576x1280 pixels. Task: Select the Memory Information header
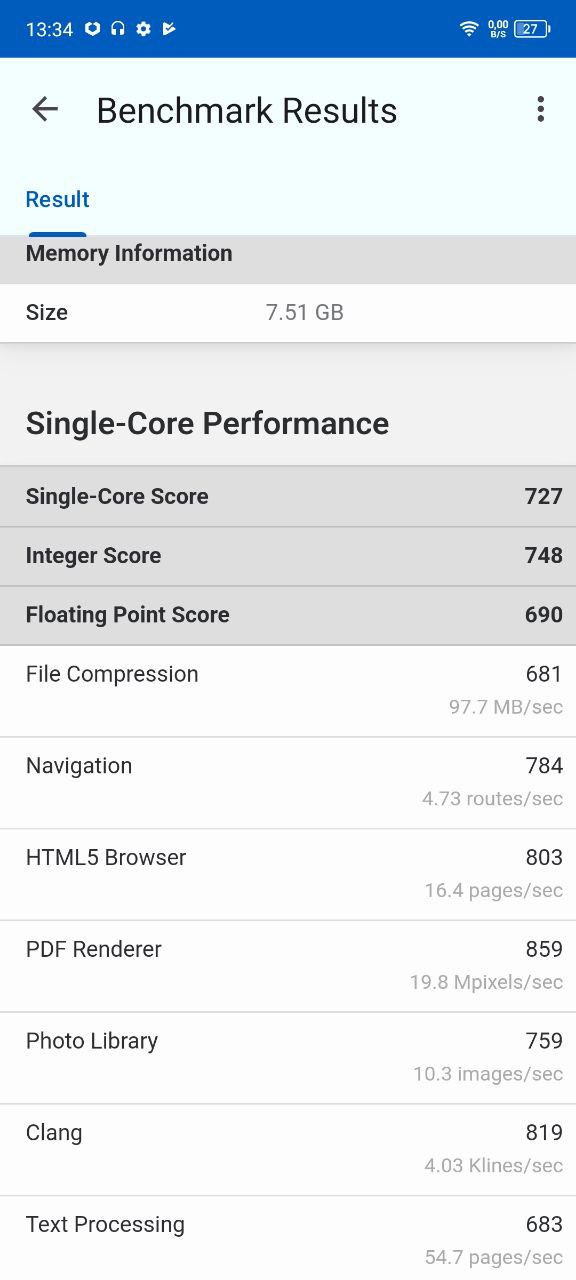coord(288,254)
